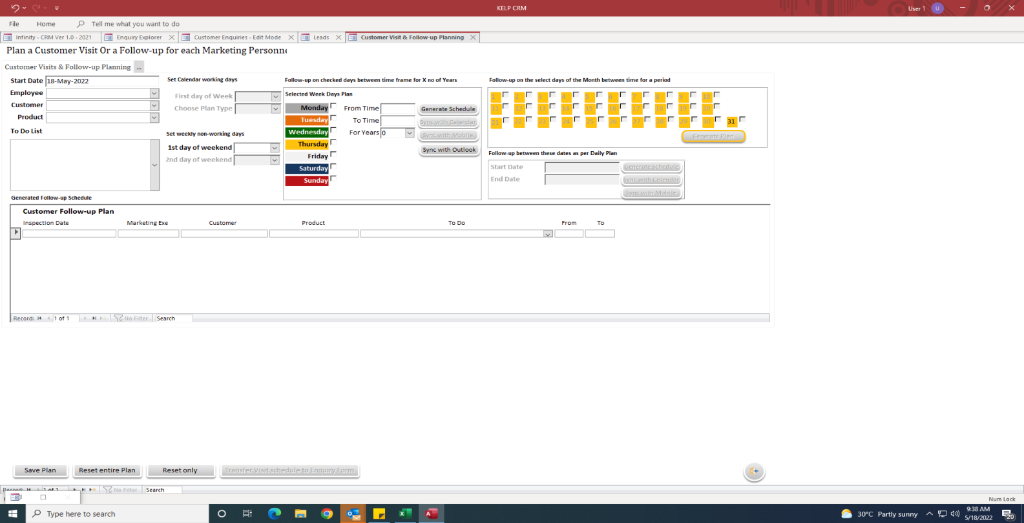Image resolution: width=1024 pixels, height=523 pixels.
Task: Open the 1st day of weekend dropdown
Action: pyautogui.click(x=276, y=148)
